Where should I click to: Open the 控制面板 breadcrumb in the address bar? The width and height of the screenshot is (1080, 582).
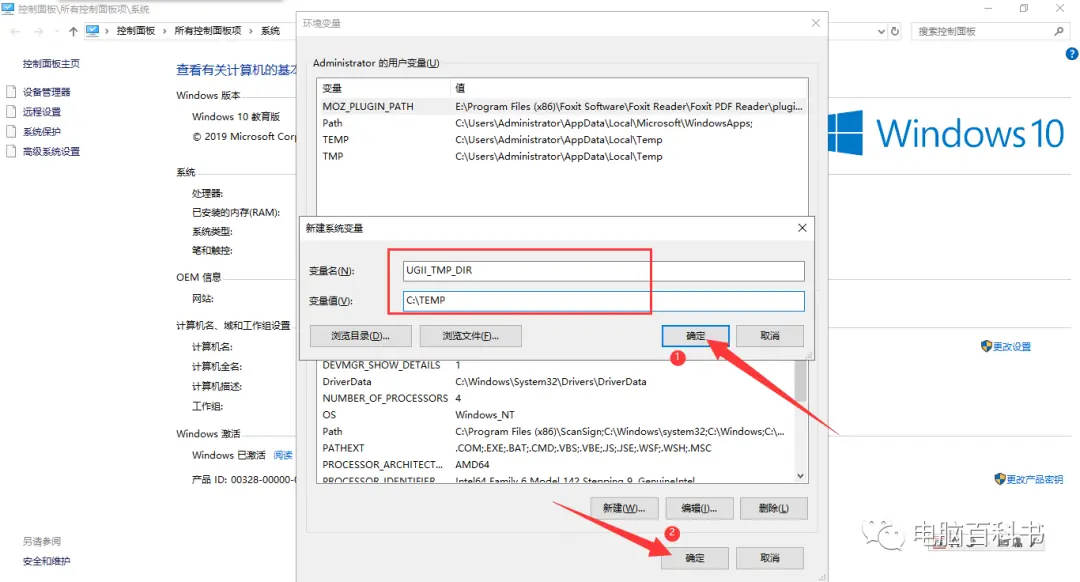pos(136,31)
